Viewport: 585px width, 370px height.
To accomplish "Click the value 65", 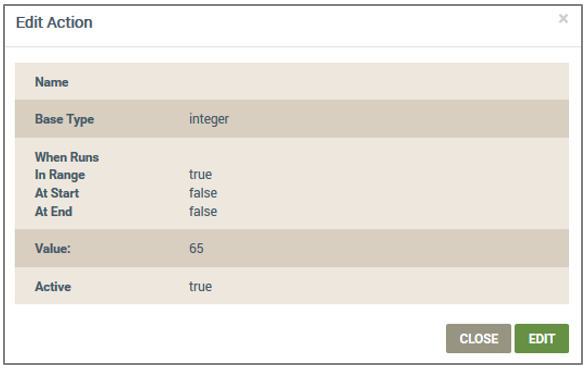I will [196, 248].
